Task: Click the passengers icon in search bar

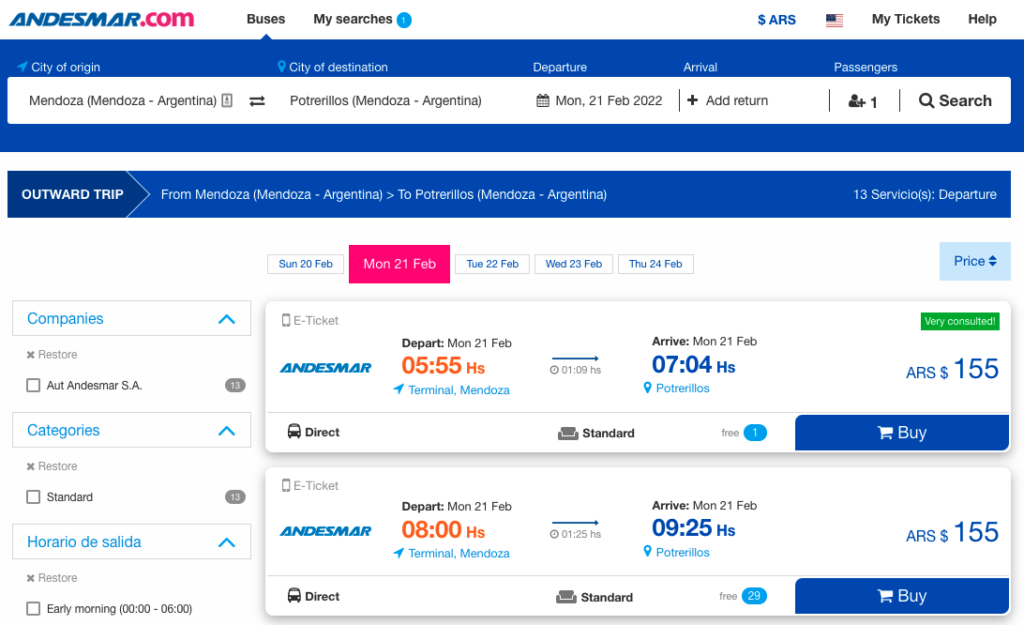Action: tap(856, 101)
